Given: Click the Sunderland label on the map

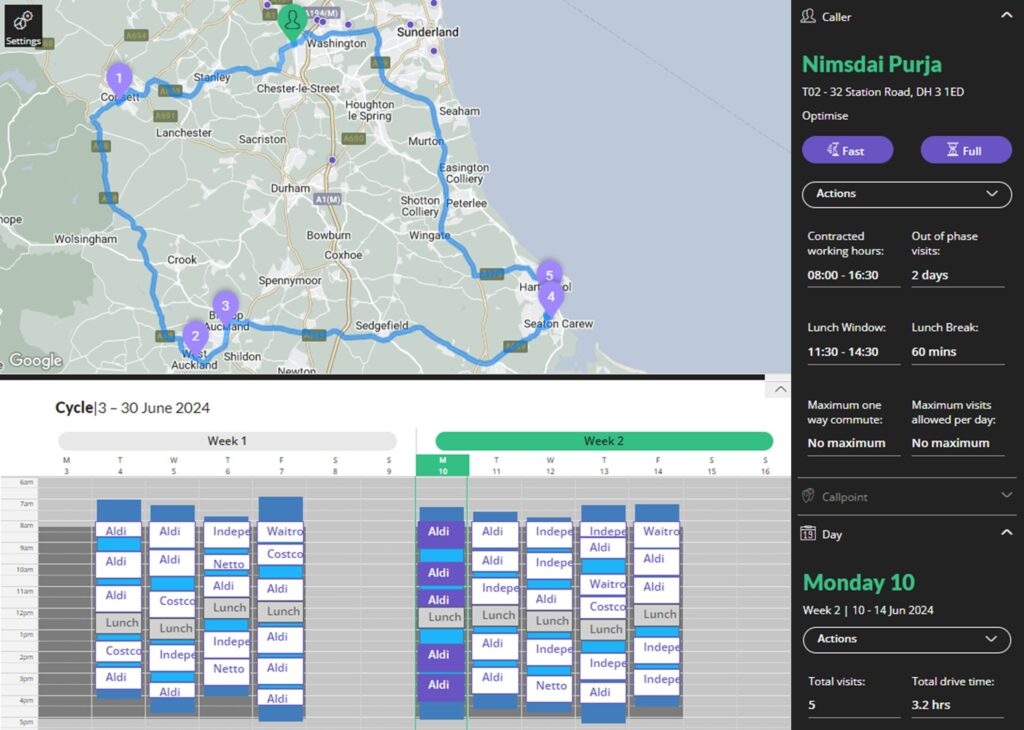Looking at the screenshot, I should tap(428, 32).
